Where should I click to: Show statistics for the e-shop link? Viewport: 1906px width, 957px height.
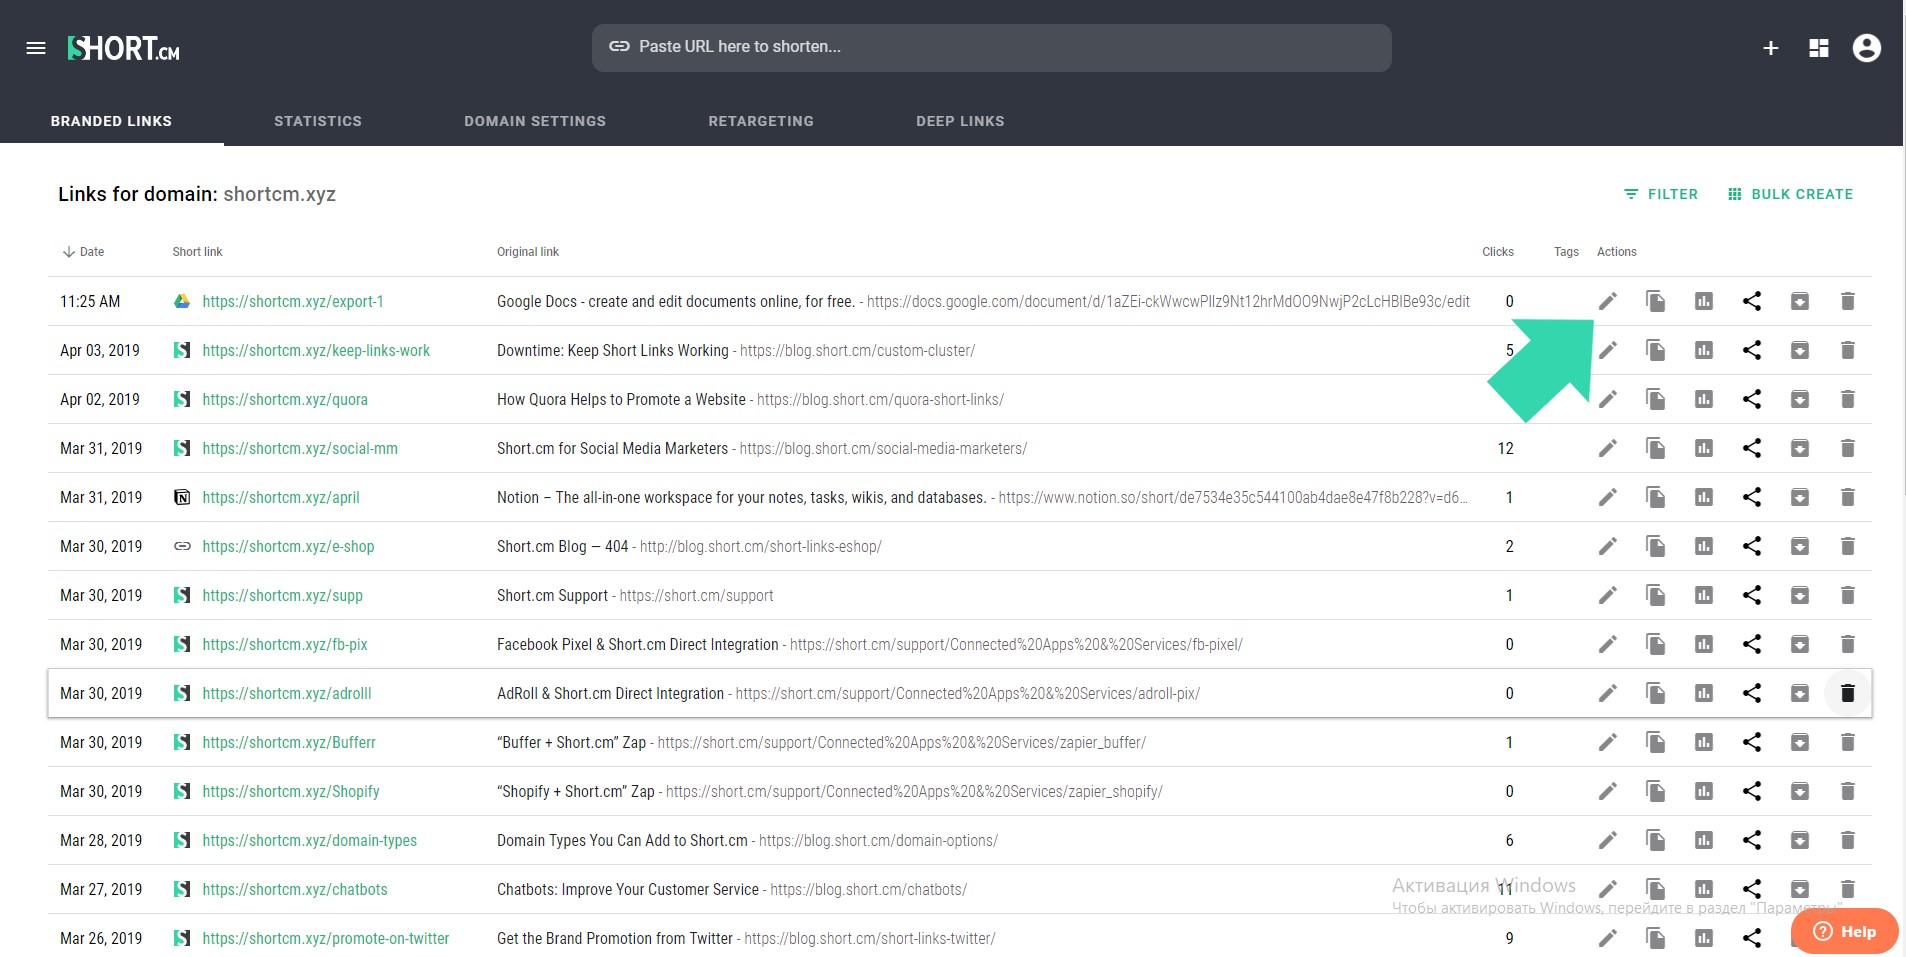point(1703,546)
